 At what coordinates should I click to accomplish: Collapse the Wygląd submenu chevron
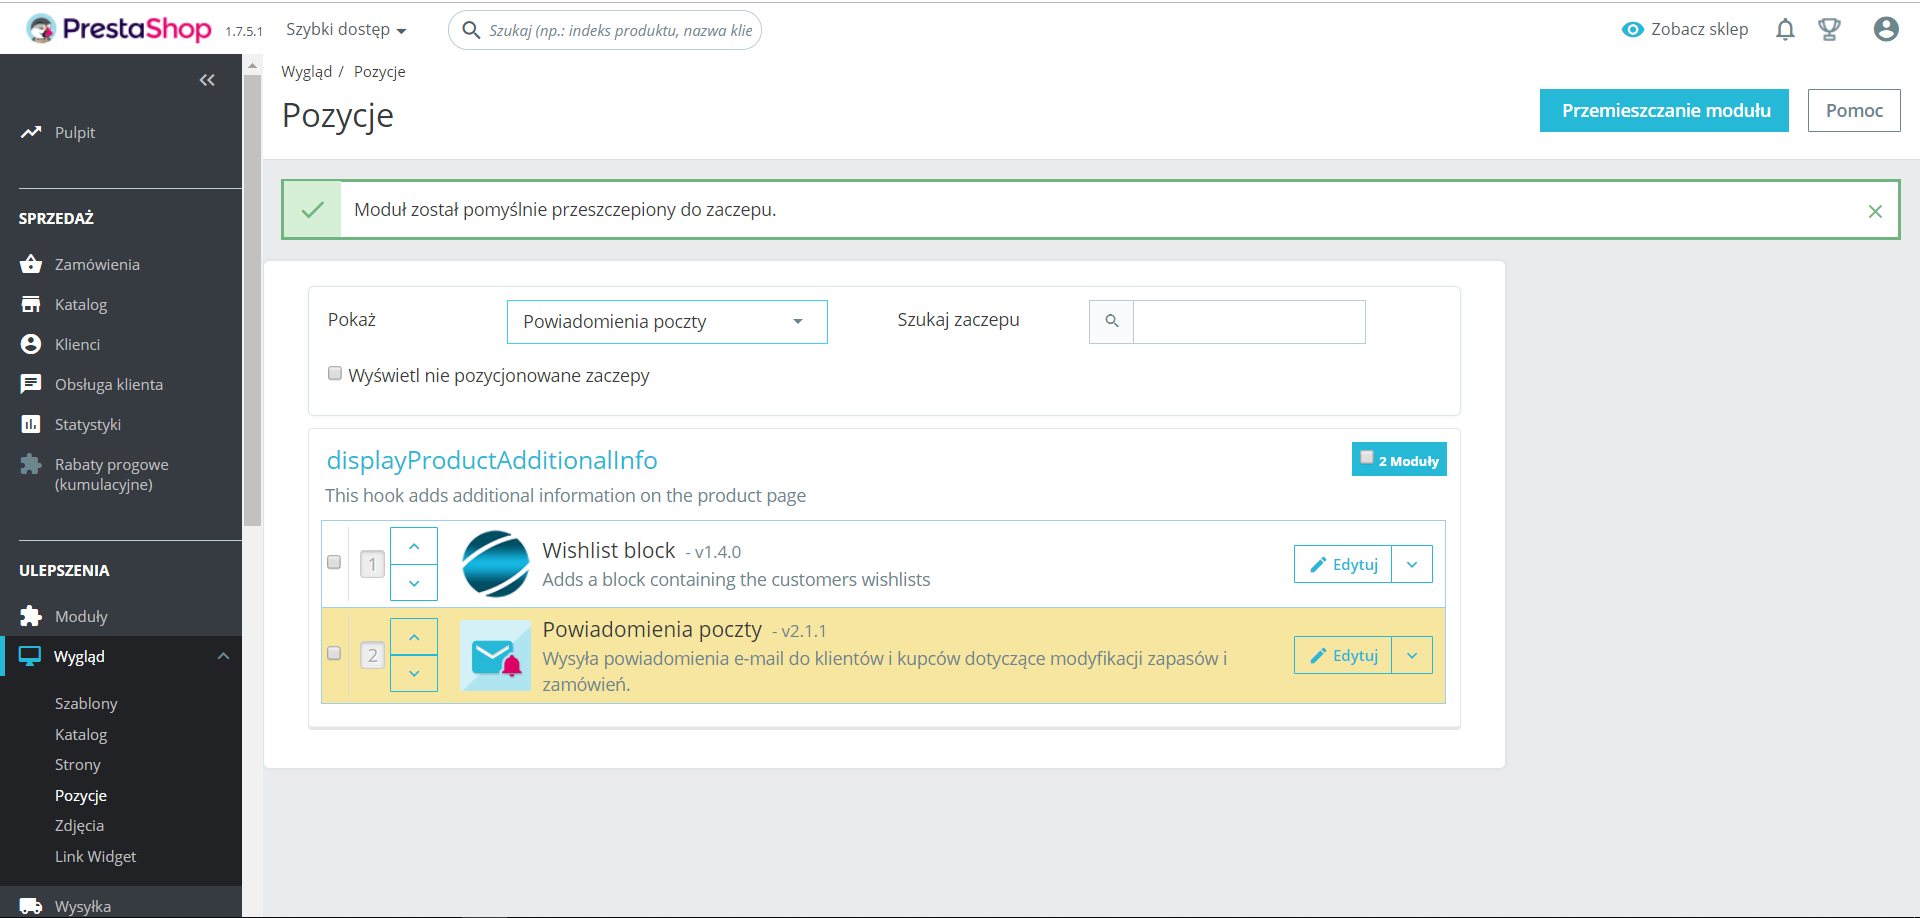[223, 656]
